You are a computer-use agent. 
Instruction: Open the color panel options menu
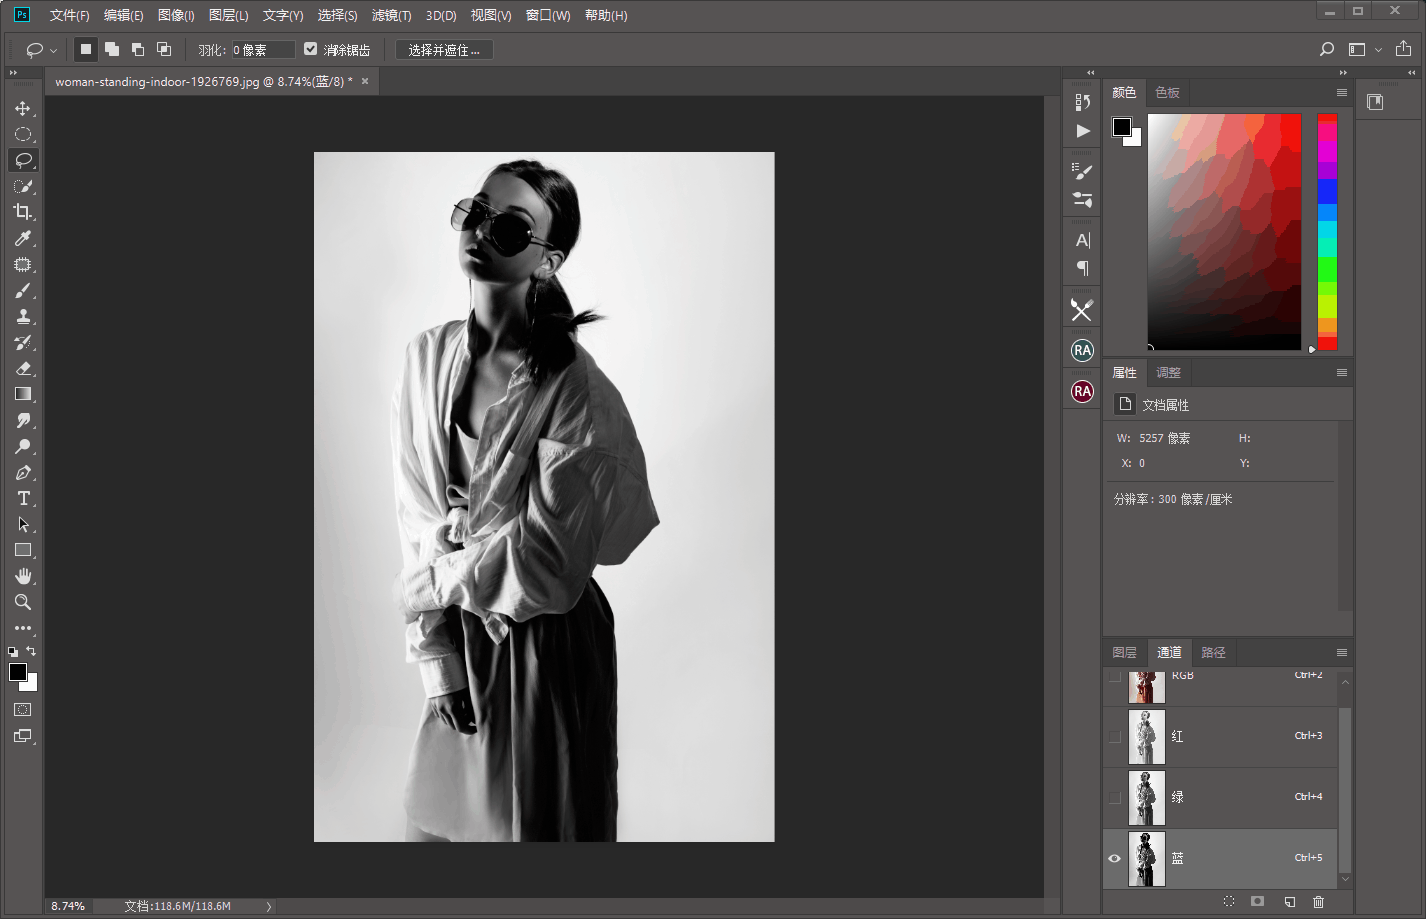point(1341,93)
